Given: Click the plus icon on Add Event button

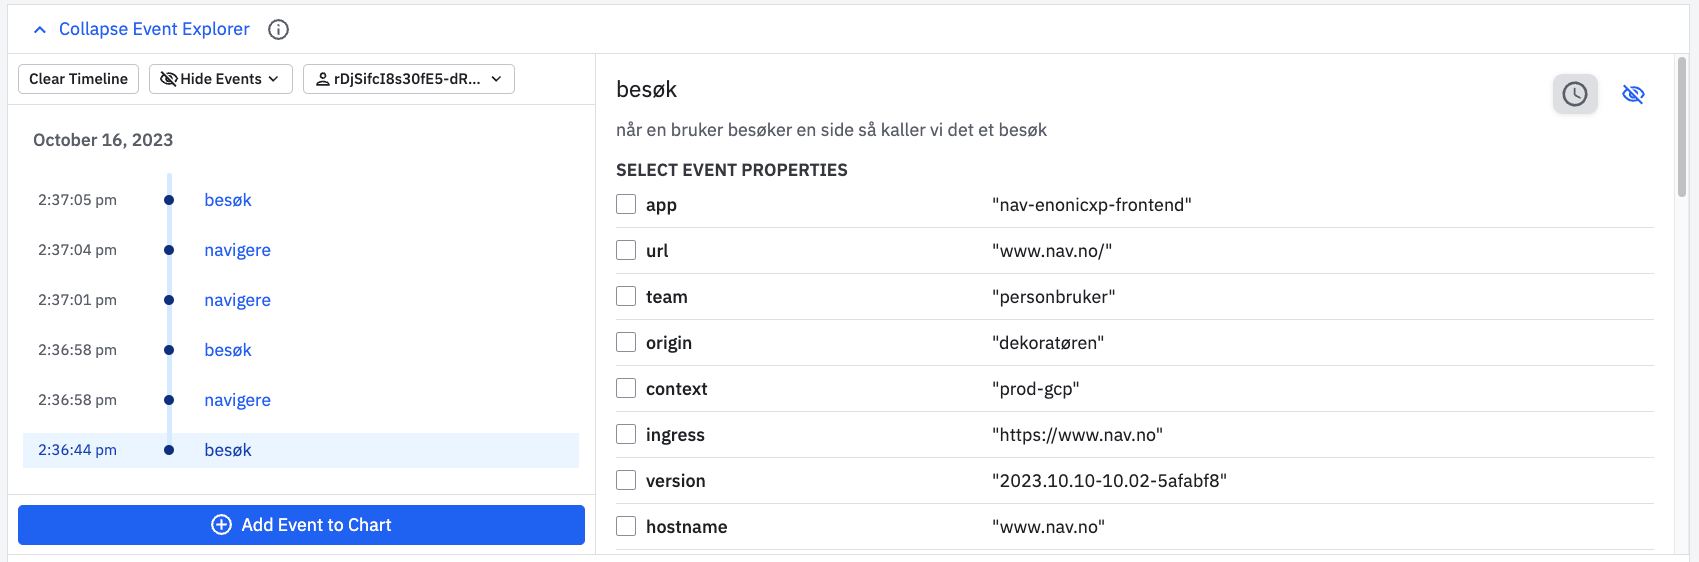Looking at the screenshot, I should point(222,525).
